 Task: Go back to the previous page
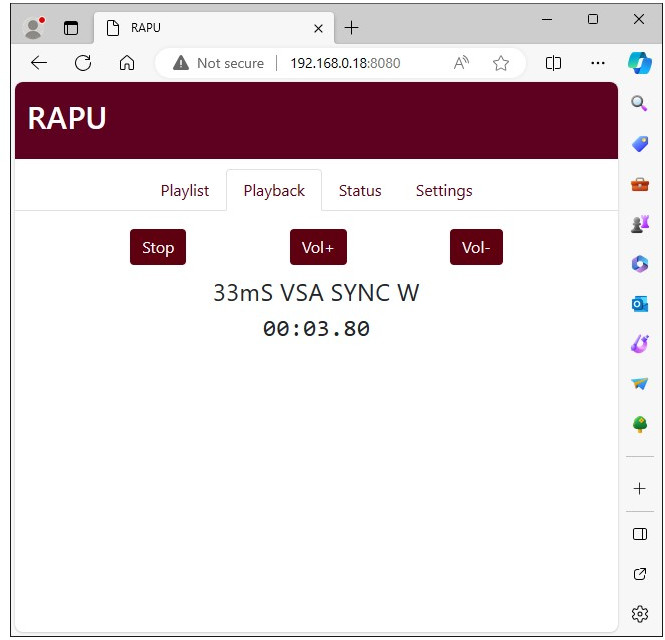(x=39, y=63)
